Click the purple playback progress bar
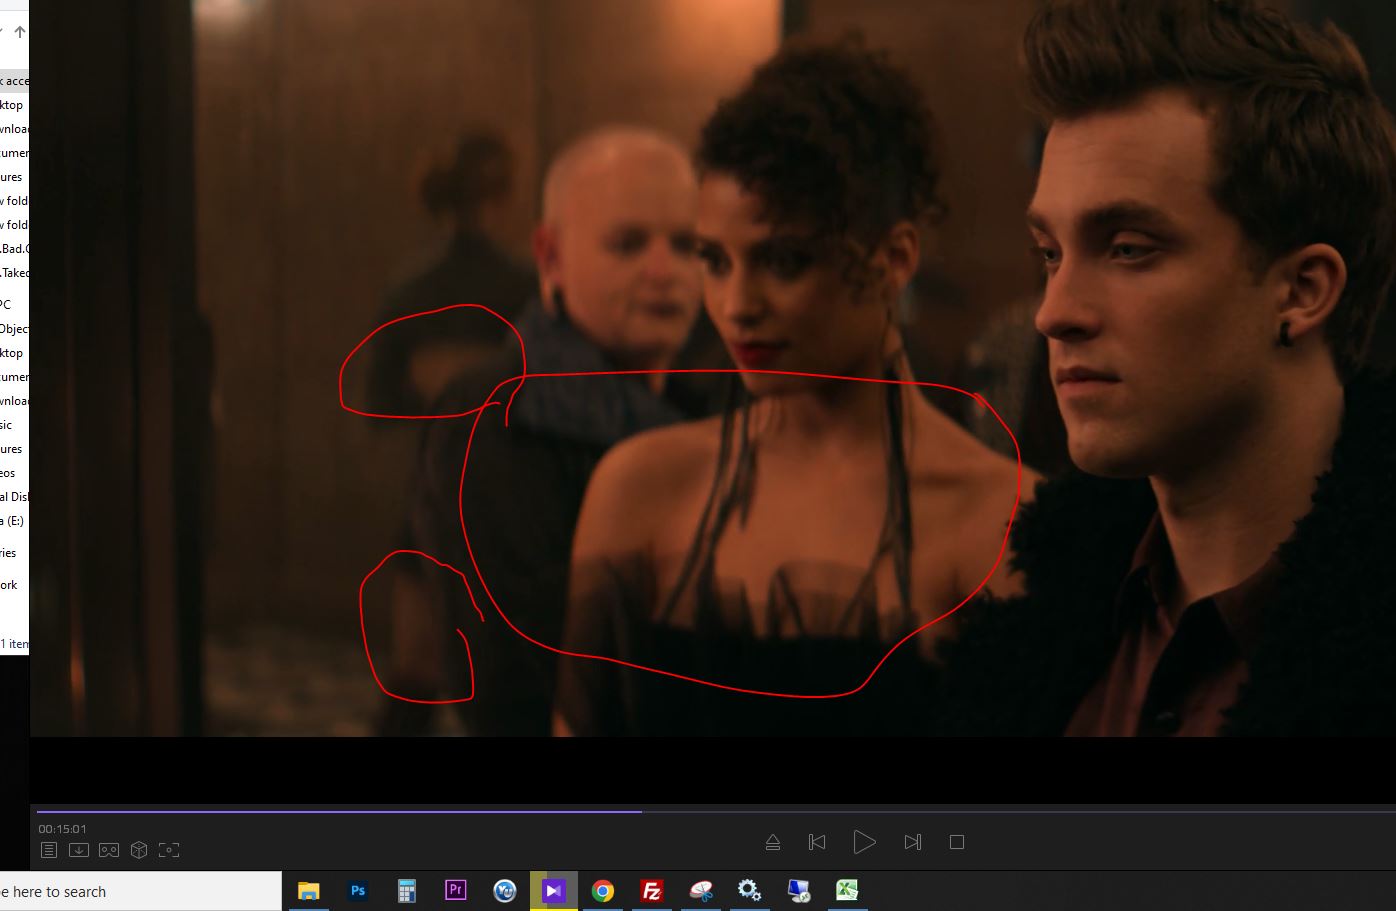The image size is (1396, 911). click(340, 811)
